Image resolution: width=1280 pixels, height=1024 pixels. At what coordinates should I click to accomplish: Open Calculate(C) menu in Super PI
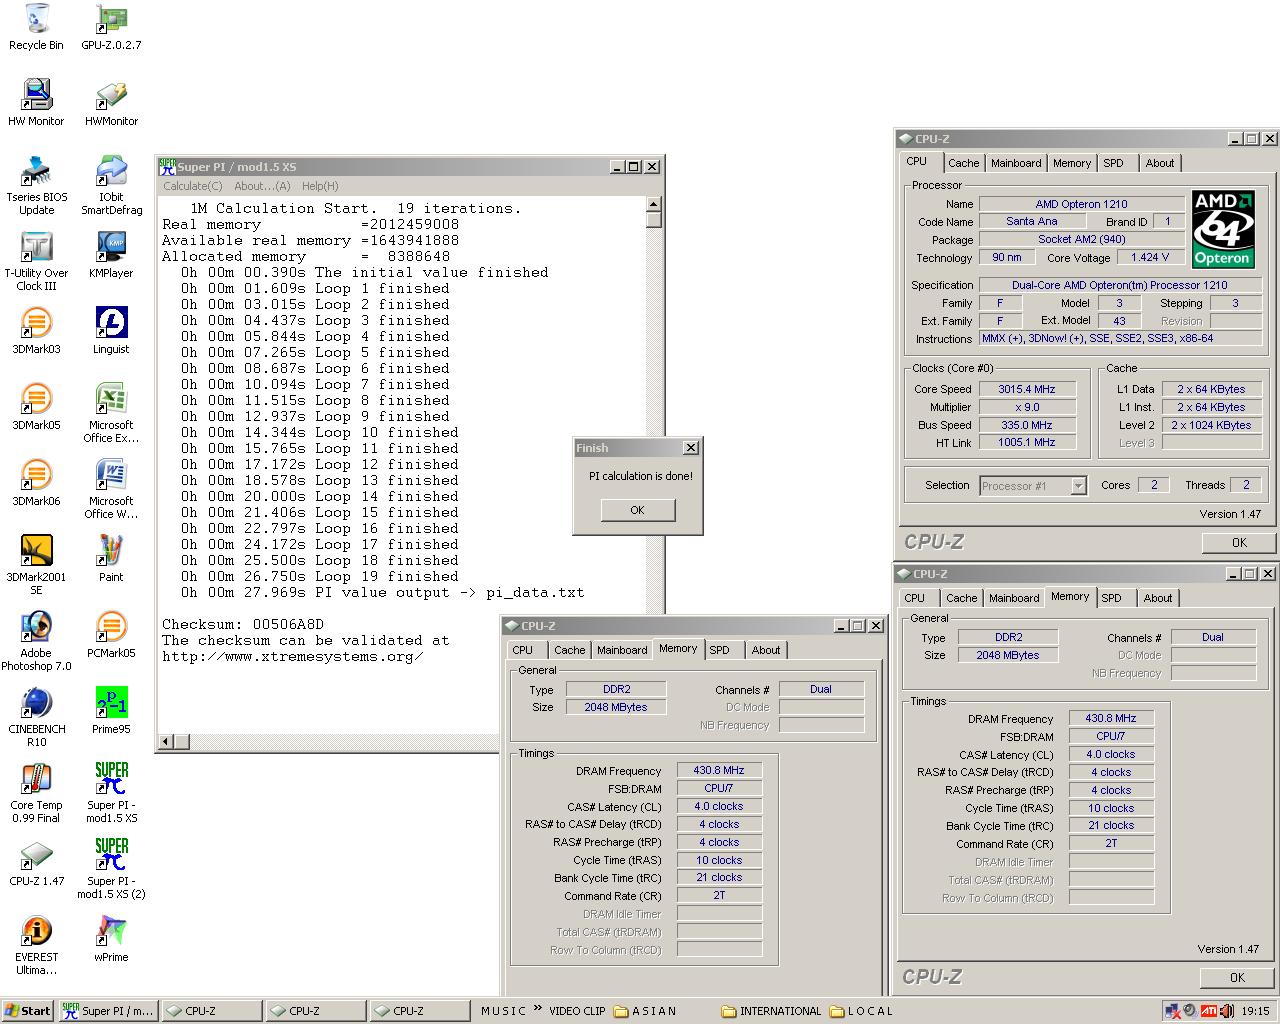[x=193, y=186]
